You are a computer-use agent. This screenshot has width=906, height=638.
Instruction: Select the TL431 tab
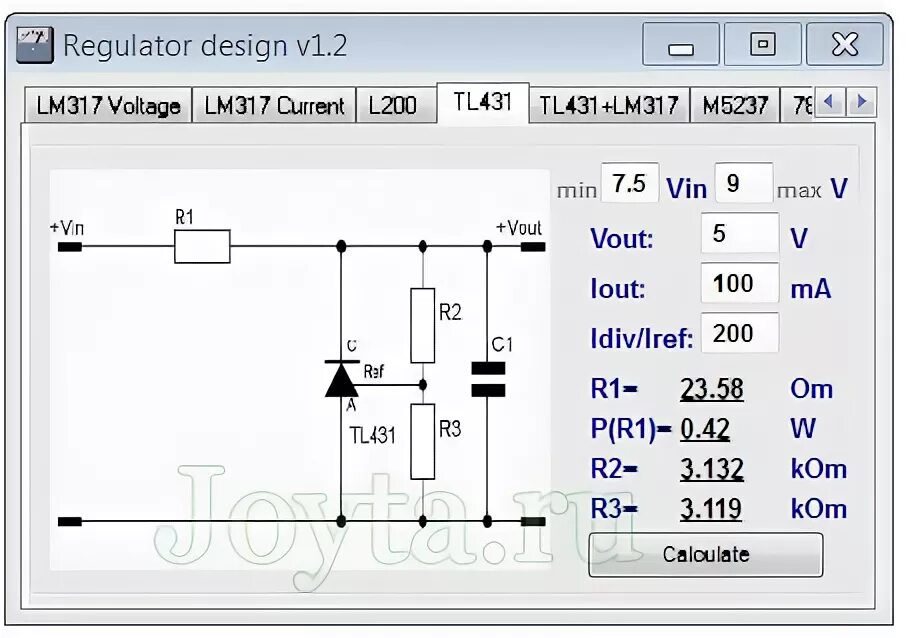click(482, 103)
